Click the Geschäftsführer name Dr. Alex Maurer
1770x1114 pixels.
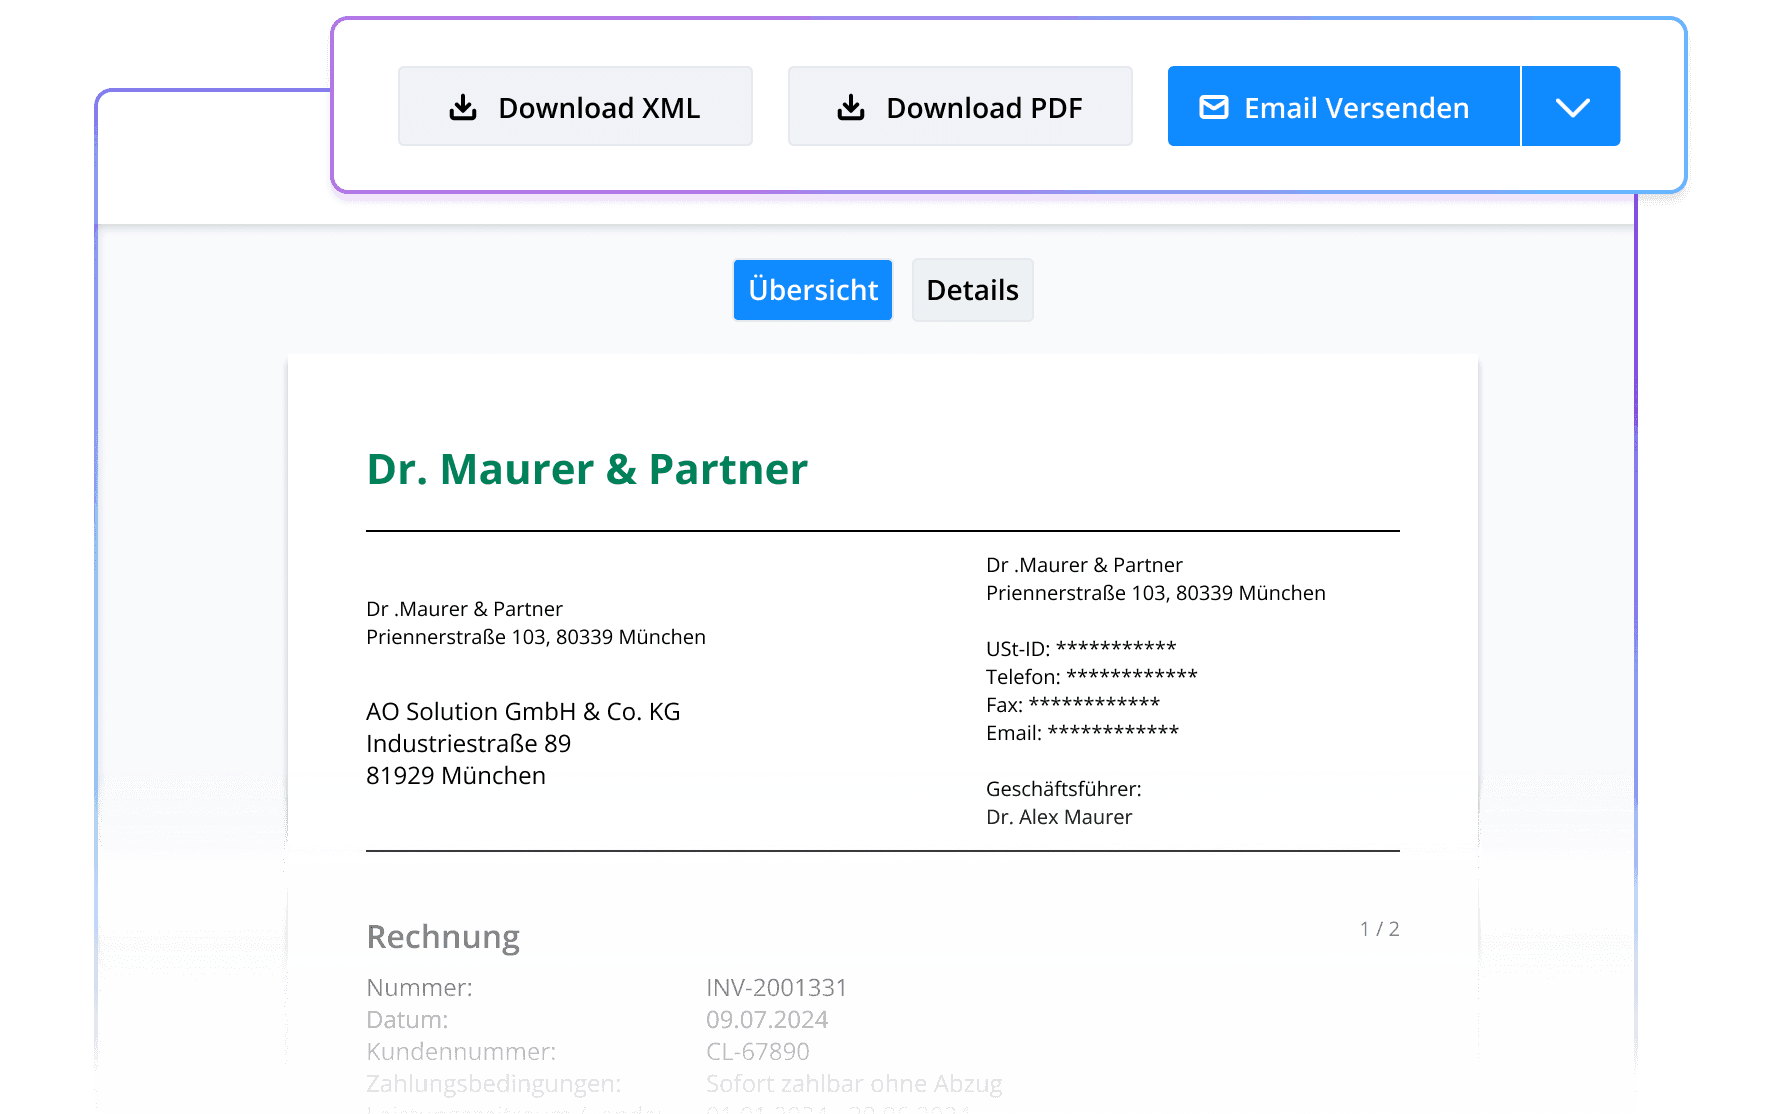tap(1059, 817)
